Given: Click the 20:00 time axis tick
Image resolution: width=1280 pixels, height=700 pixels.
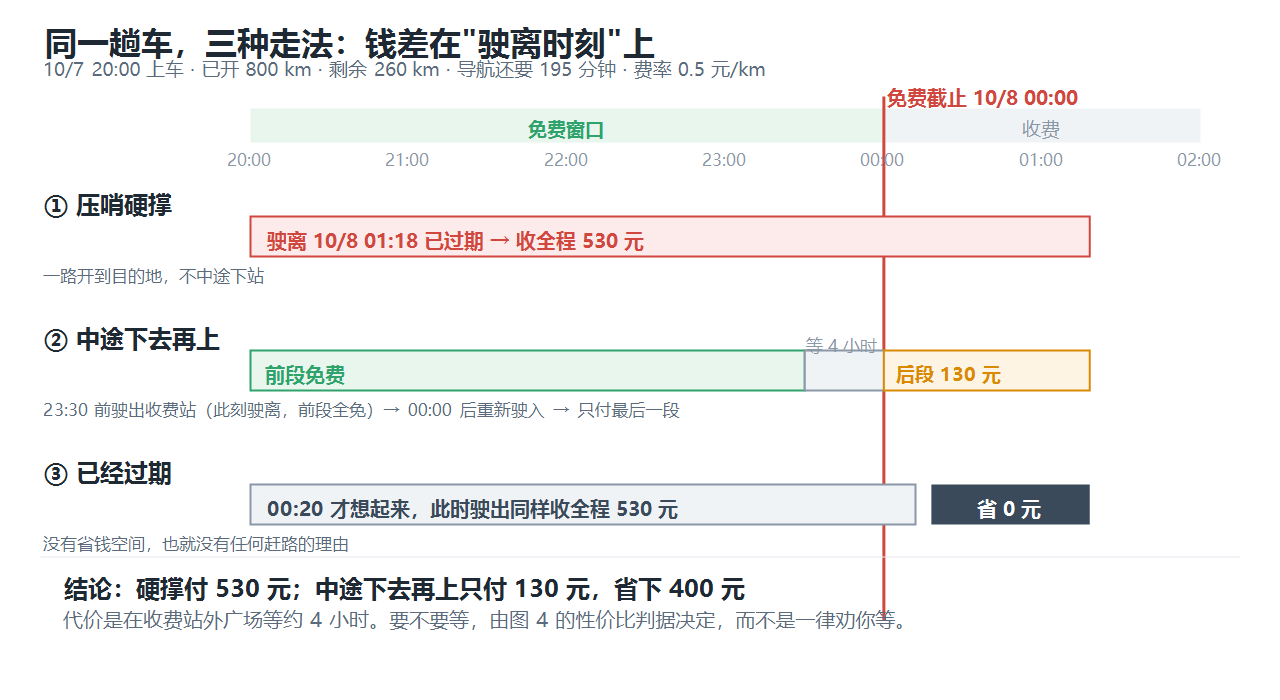Looking at the screenshot, I should tap(249, 160).
